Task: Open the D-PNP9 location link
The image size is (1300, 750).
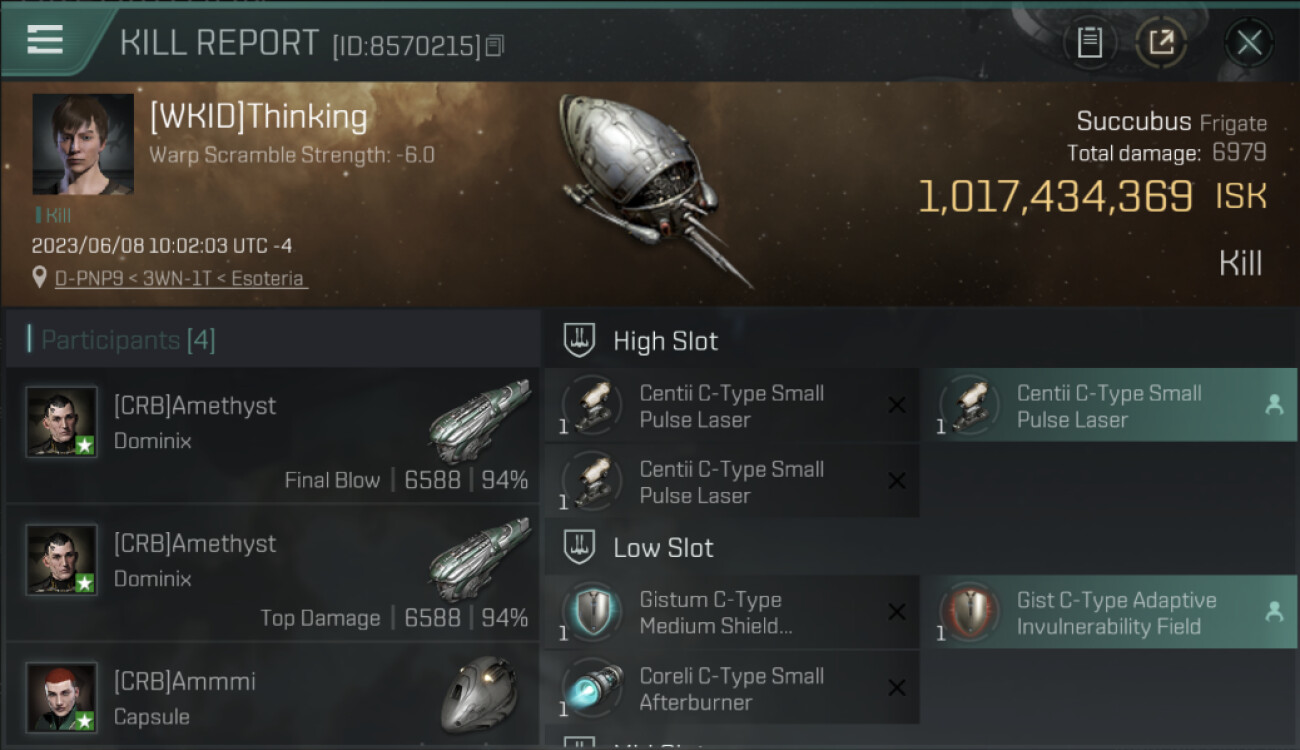Action: click(x=181, y=278)
